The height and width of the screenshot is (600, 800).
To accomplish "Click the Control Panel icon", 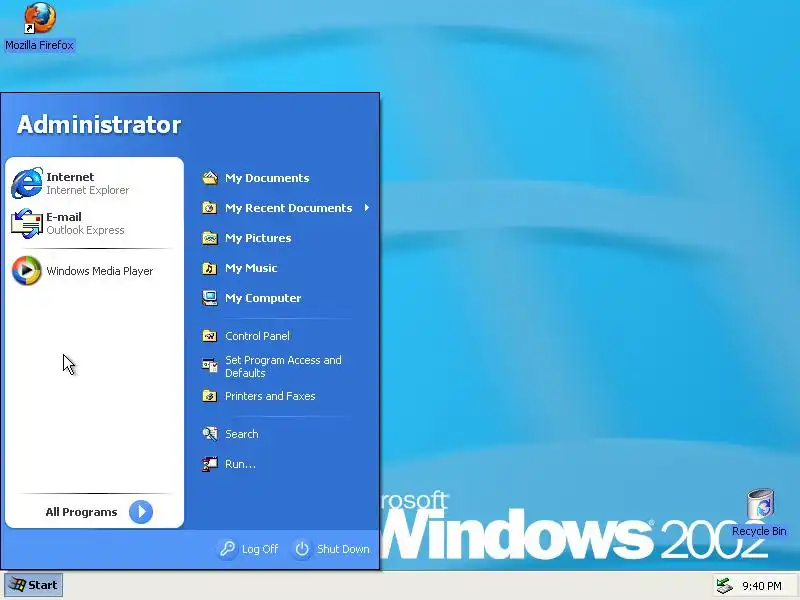I will tap(210, 336).
